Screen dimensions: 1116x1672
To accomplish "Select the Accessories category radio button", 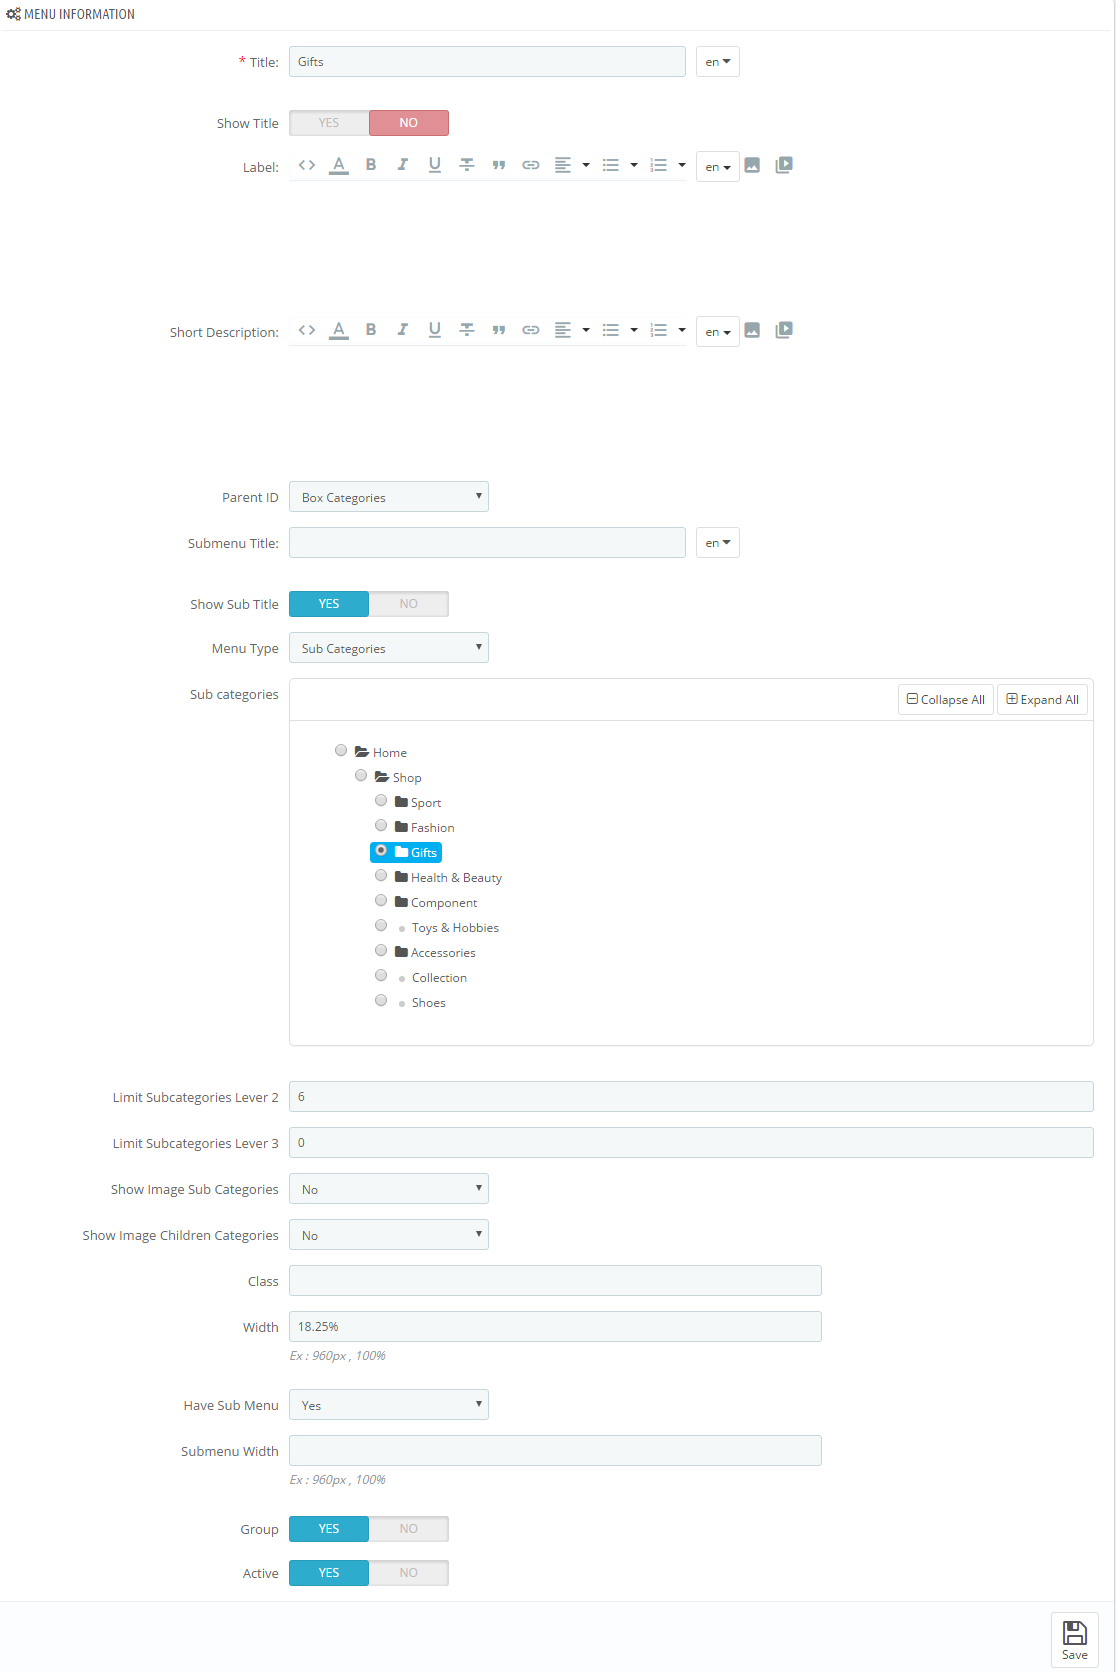I will click(381, 951).
